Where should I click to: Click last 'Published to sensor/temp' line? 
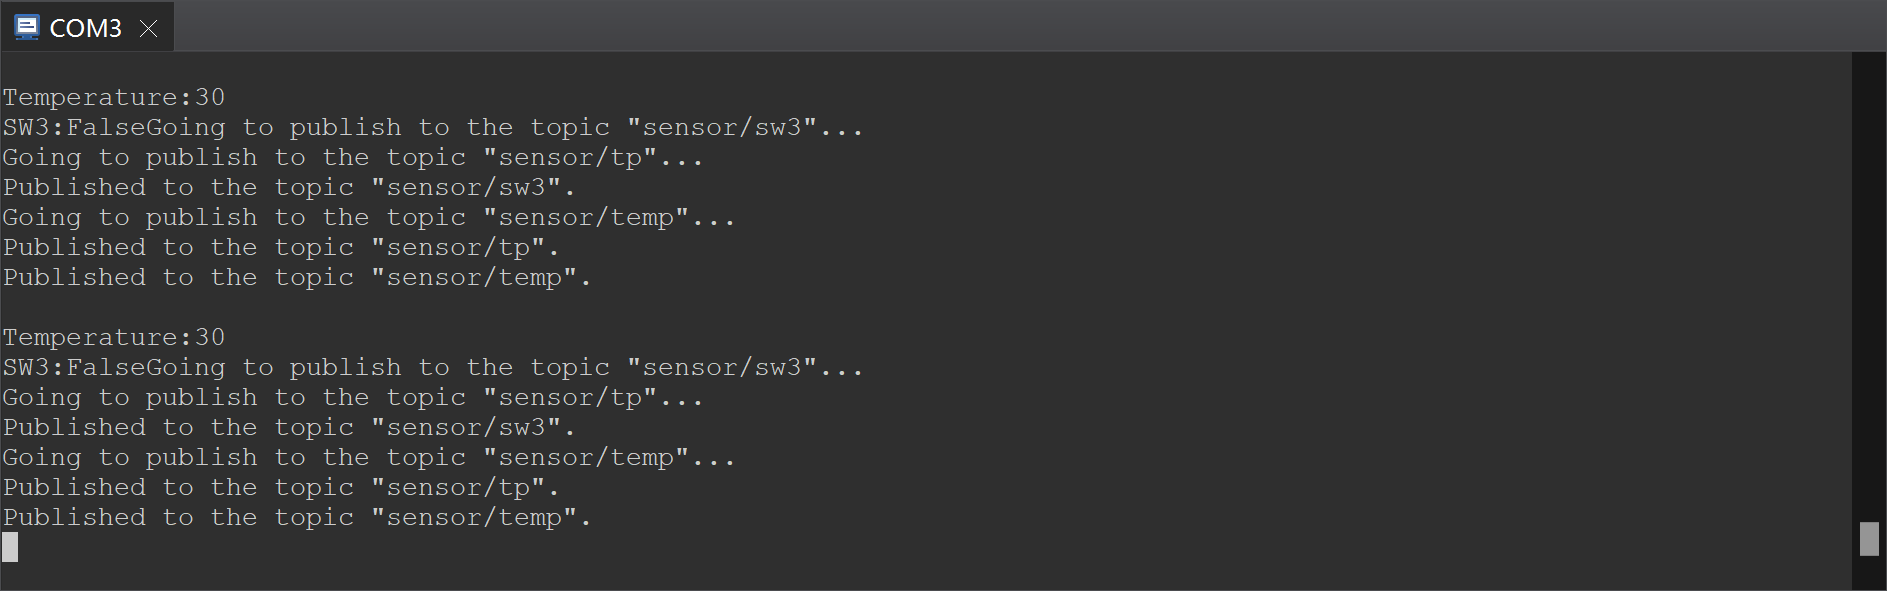297,517
